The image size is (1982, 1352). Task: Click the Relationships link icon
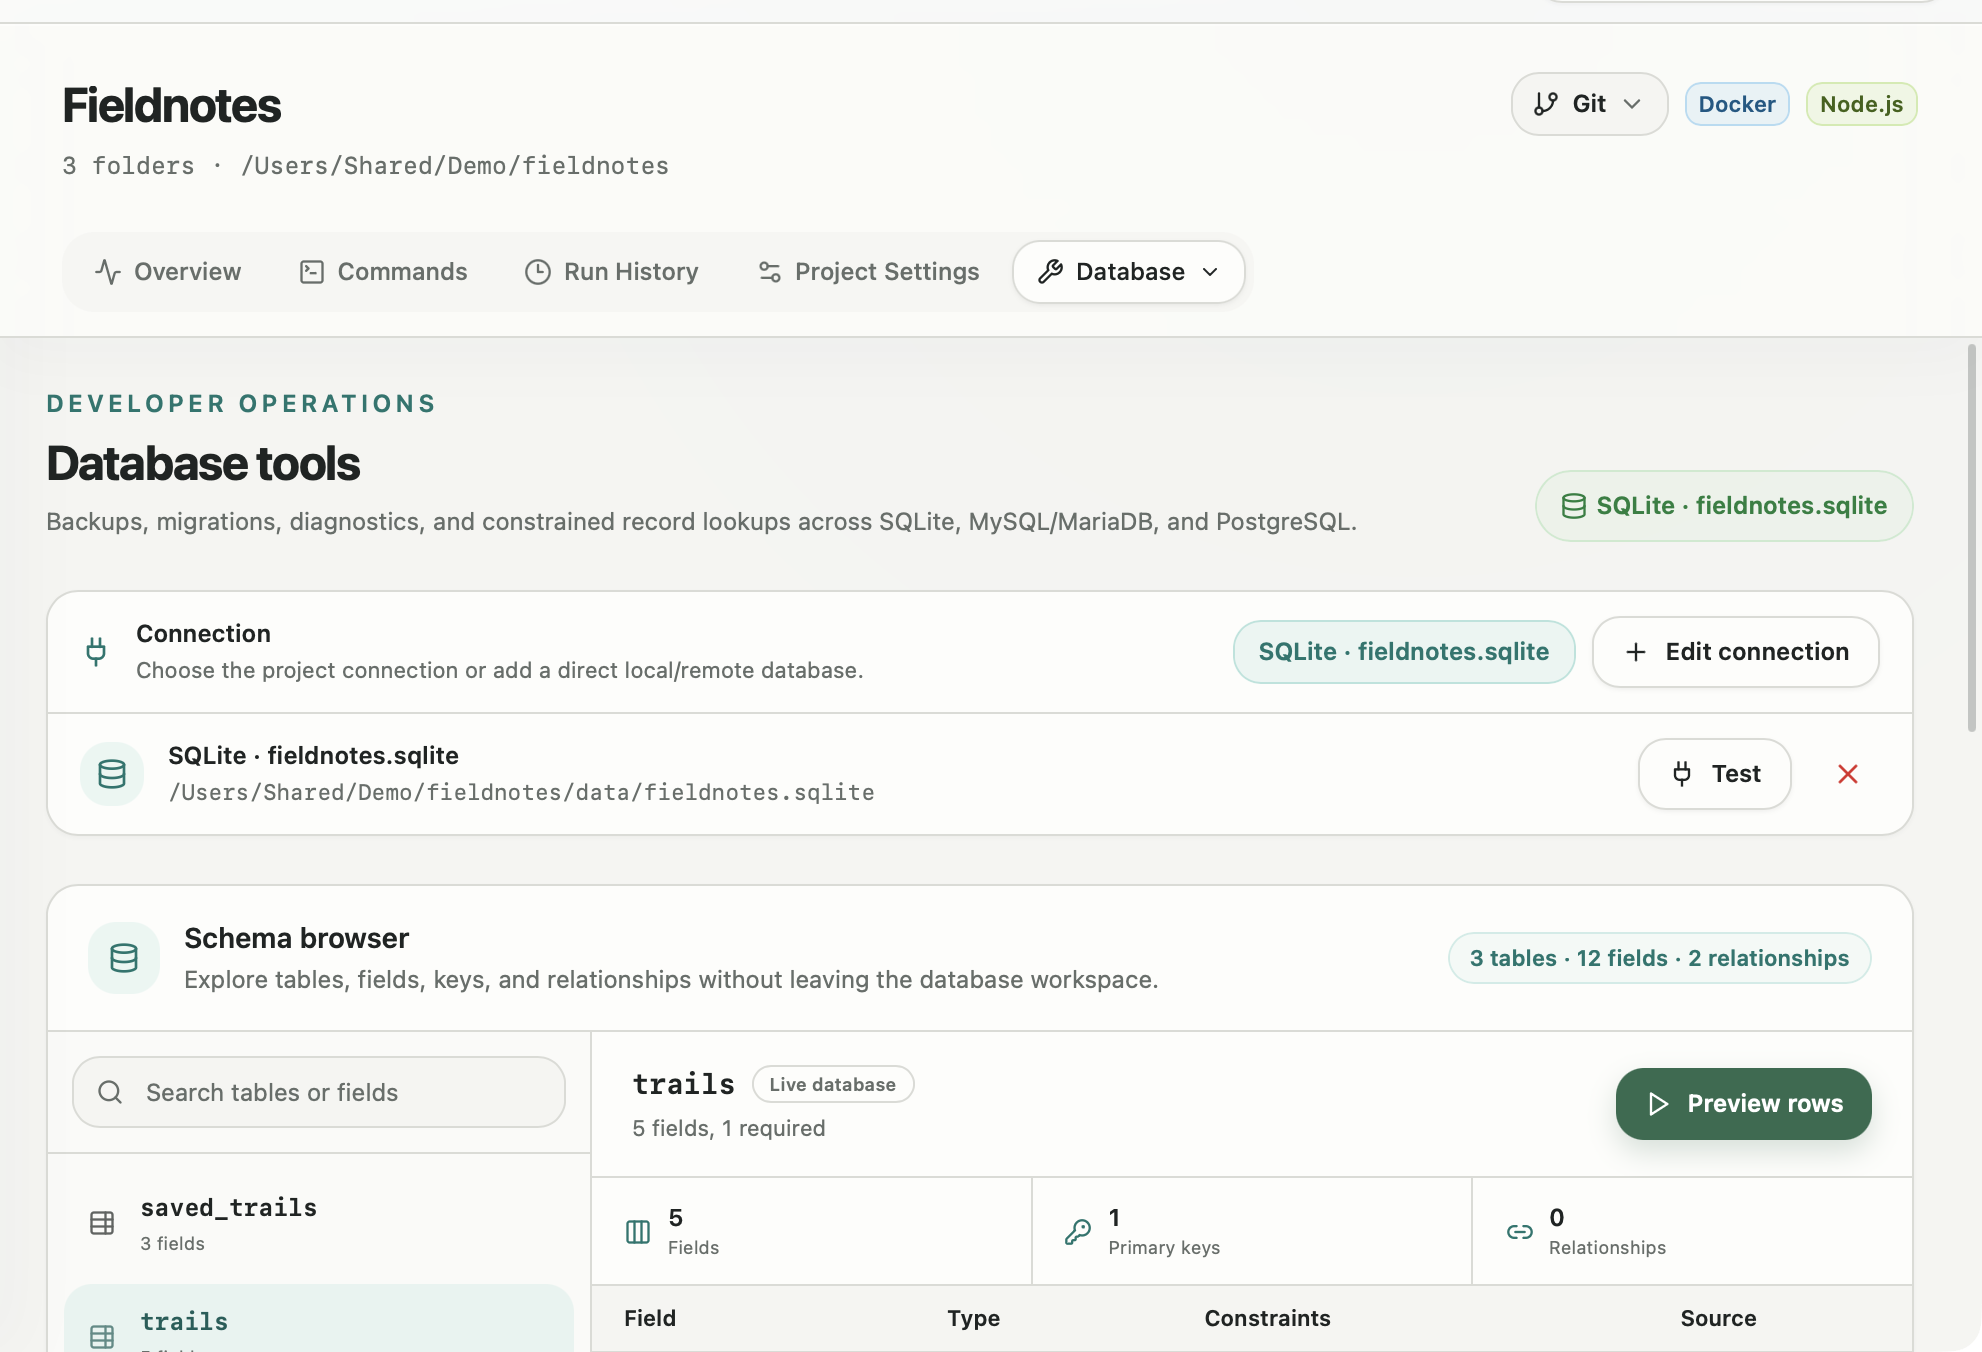[x=1519, y=1232]
